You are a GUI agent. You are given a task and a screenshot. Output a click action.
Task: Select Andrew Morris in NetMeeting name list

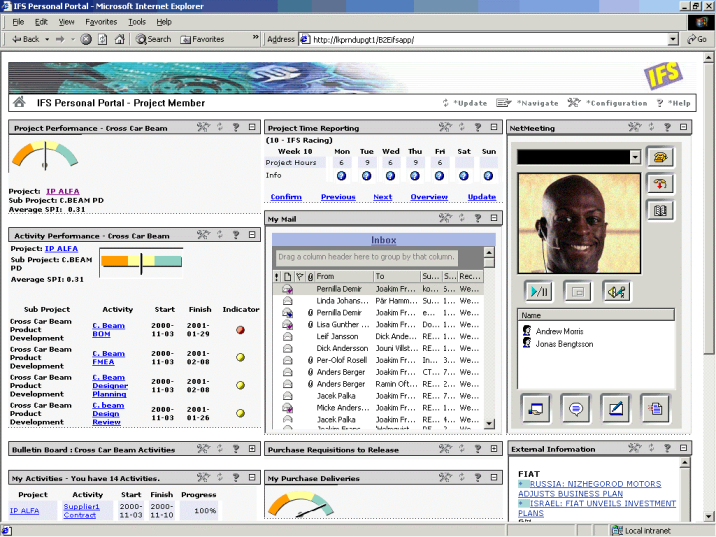(x=559, y=331)
